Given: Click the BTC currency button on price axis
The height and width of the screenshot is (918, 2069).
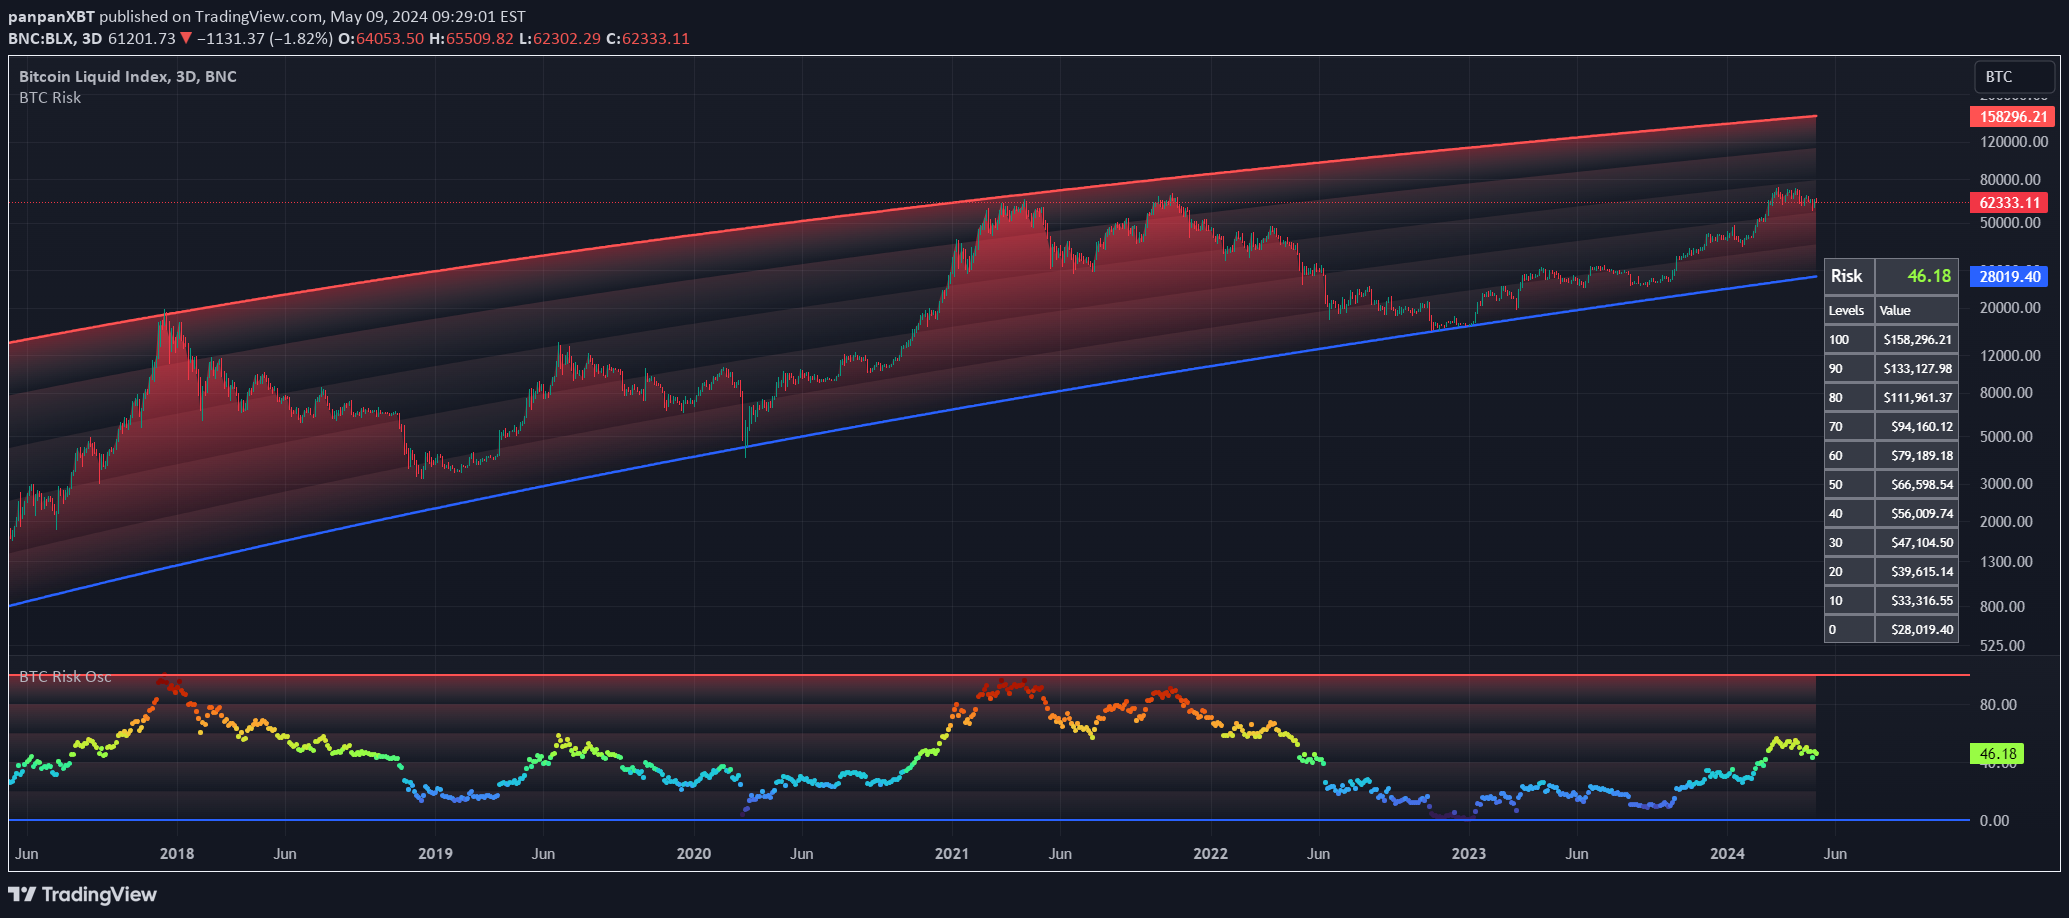Looking at the screenshot, I should point(2015,77).
